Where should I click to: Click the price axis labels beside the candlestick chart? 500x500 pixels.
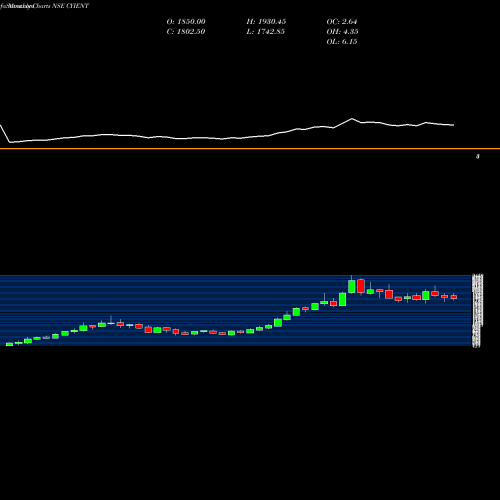point(477,311)
